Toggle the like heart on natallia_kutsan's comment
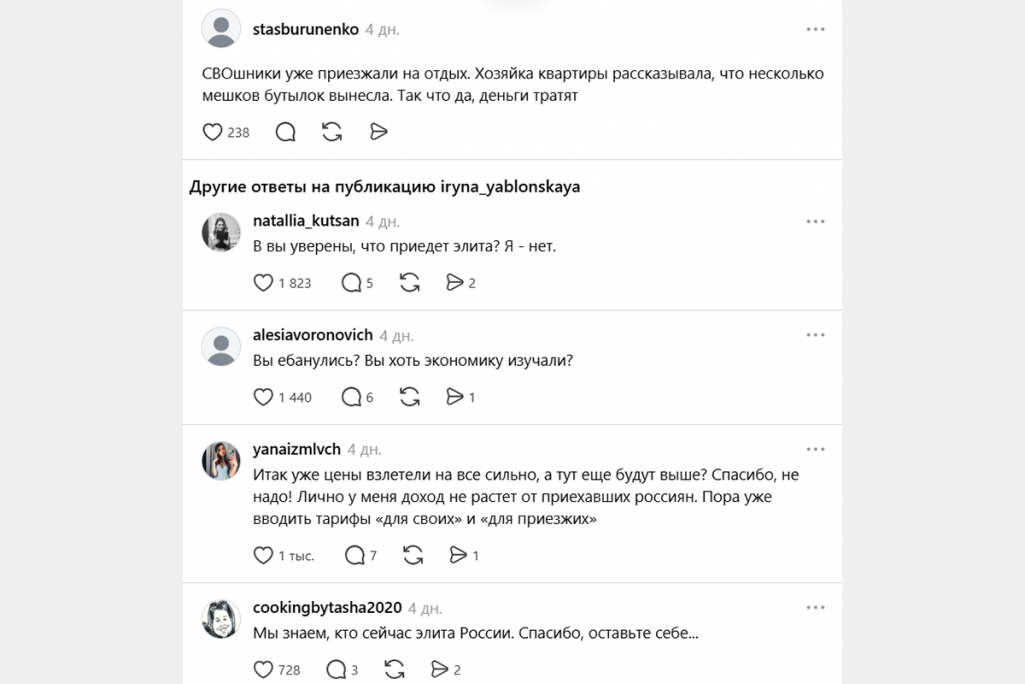 [261, 283]
